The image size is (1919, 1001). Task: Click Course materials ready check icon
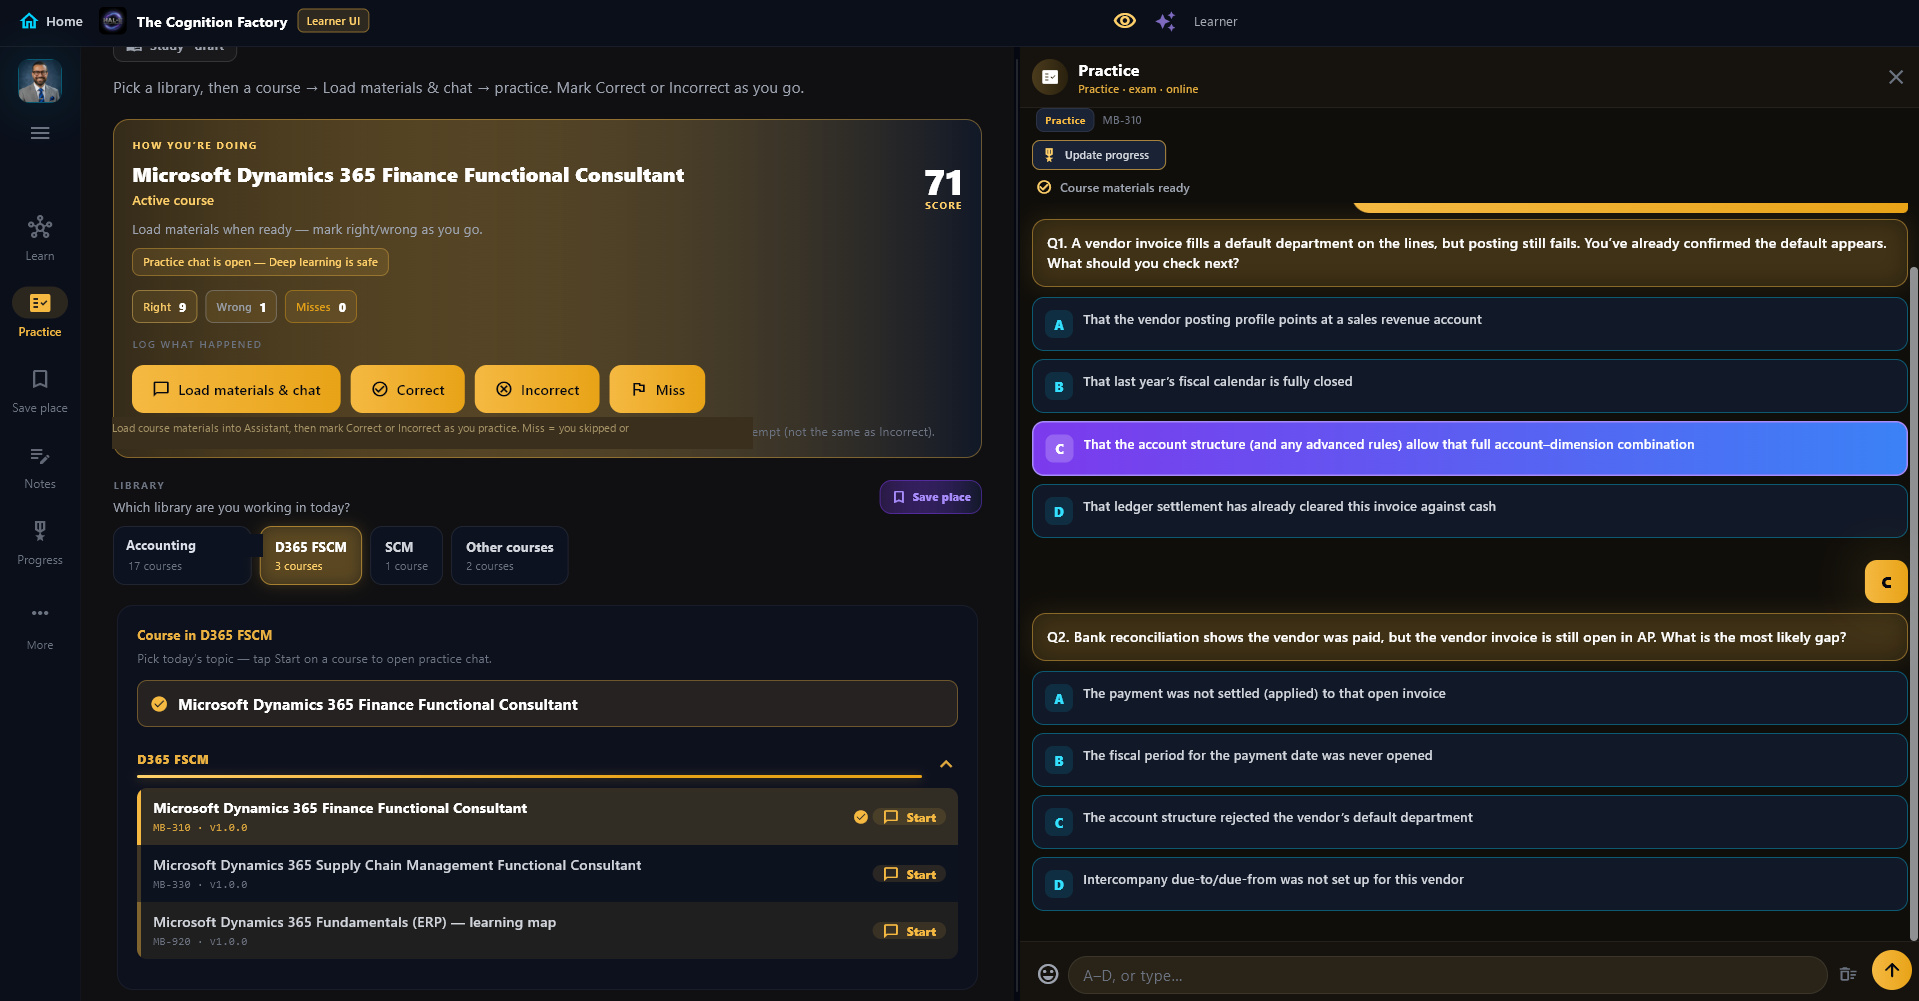tap(1044, 187)
